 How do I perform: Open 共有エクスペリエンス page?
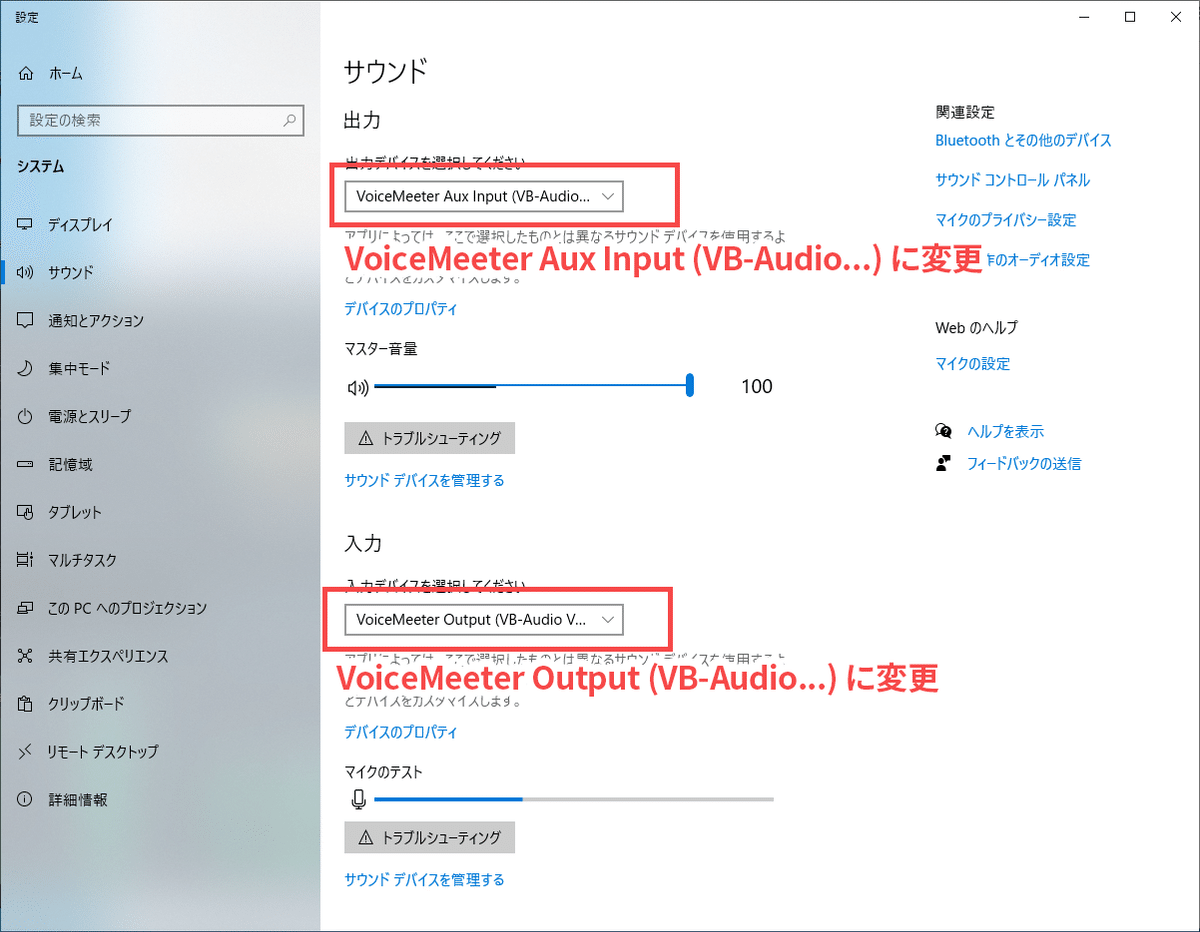coord(108,656)
